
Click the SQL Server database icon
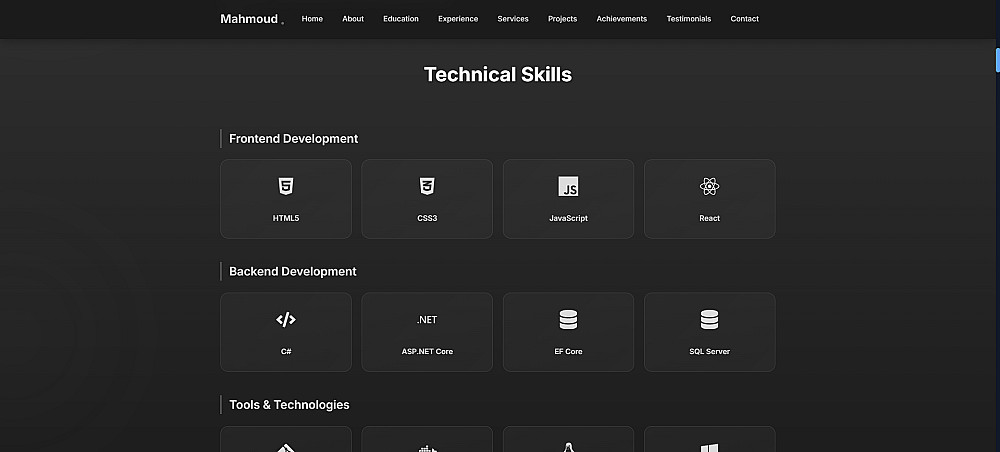pos(709,320)
